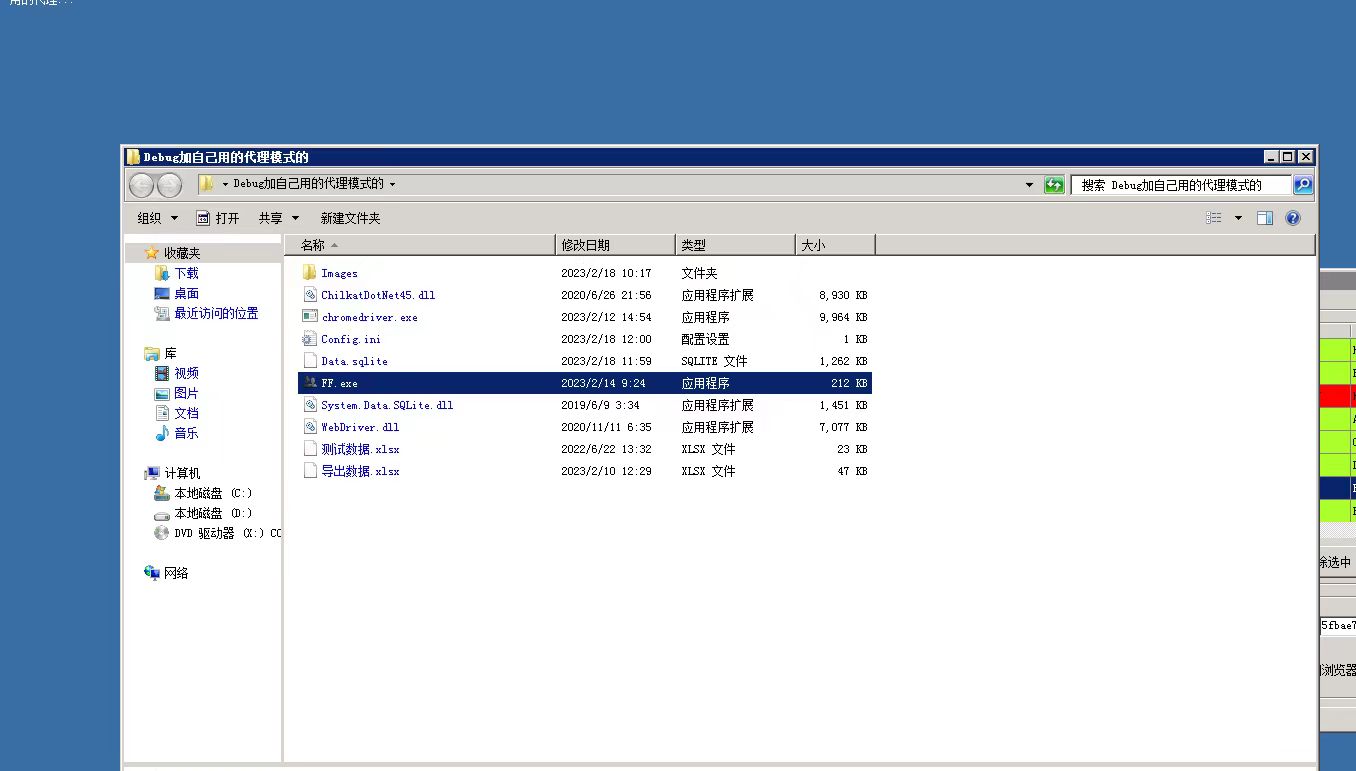Select the System.Data.SQLite.dll file name
Image resolution: width=1356 pixels, height=771 pixels.
(387, 405)
